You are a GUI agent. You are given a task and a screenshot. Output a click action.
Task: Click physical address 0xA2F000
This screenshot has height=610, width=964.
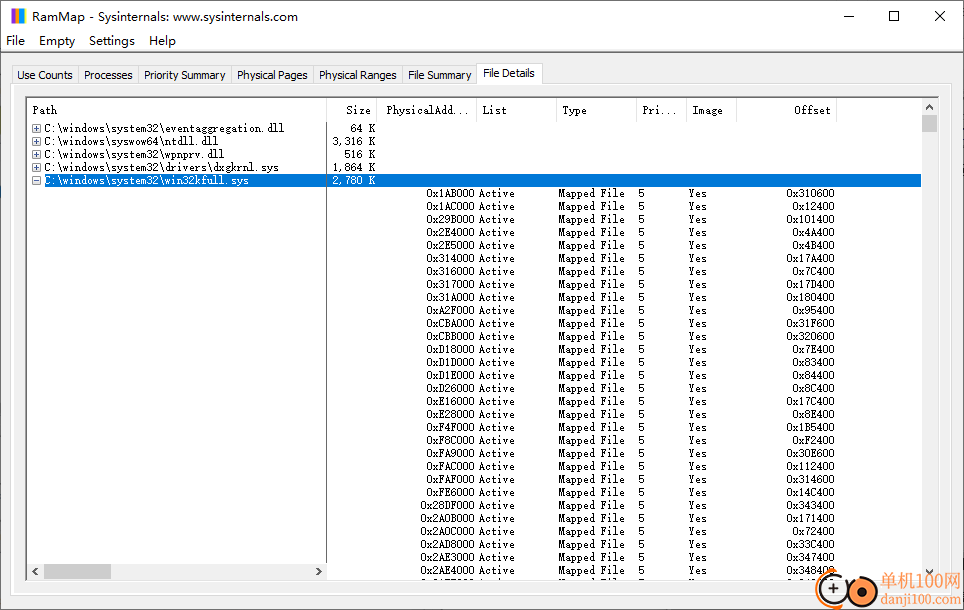coord(450,310)
